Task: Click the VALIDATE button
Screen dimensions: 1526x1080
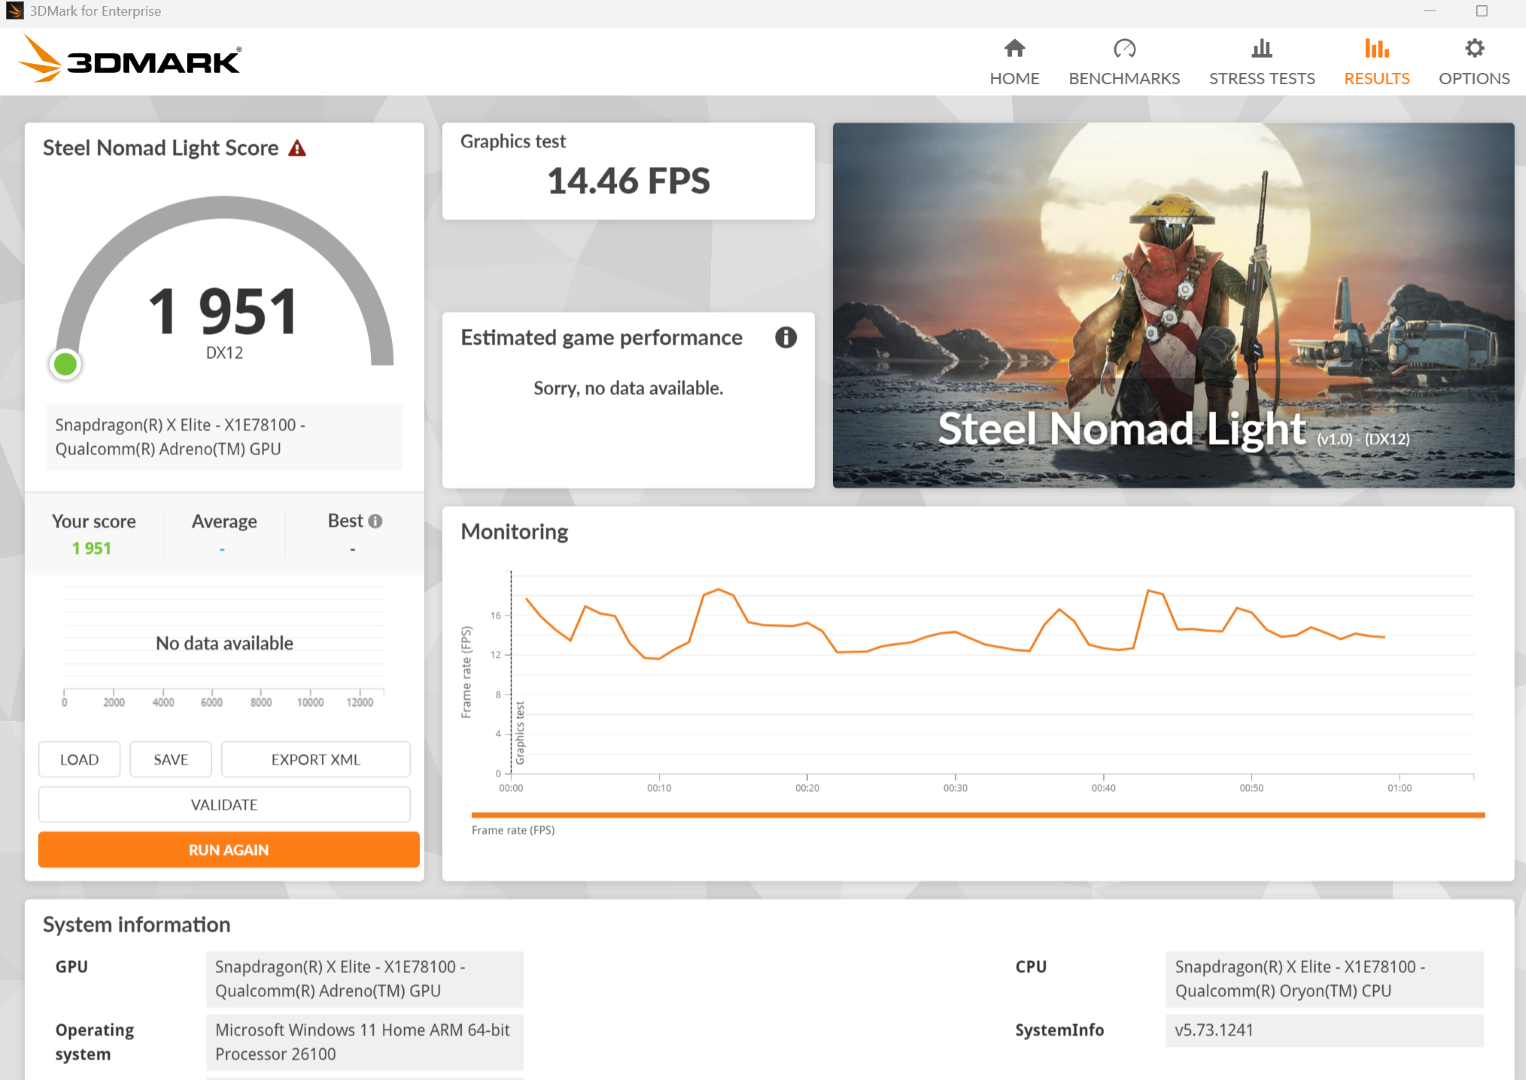Action: click(224, 805)
